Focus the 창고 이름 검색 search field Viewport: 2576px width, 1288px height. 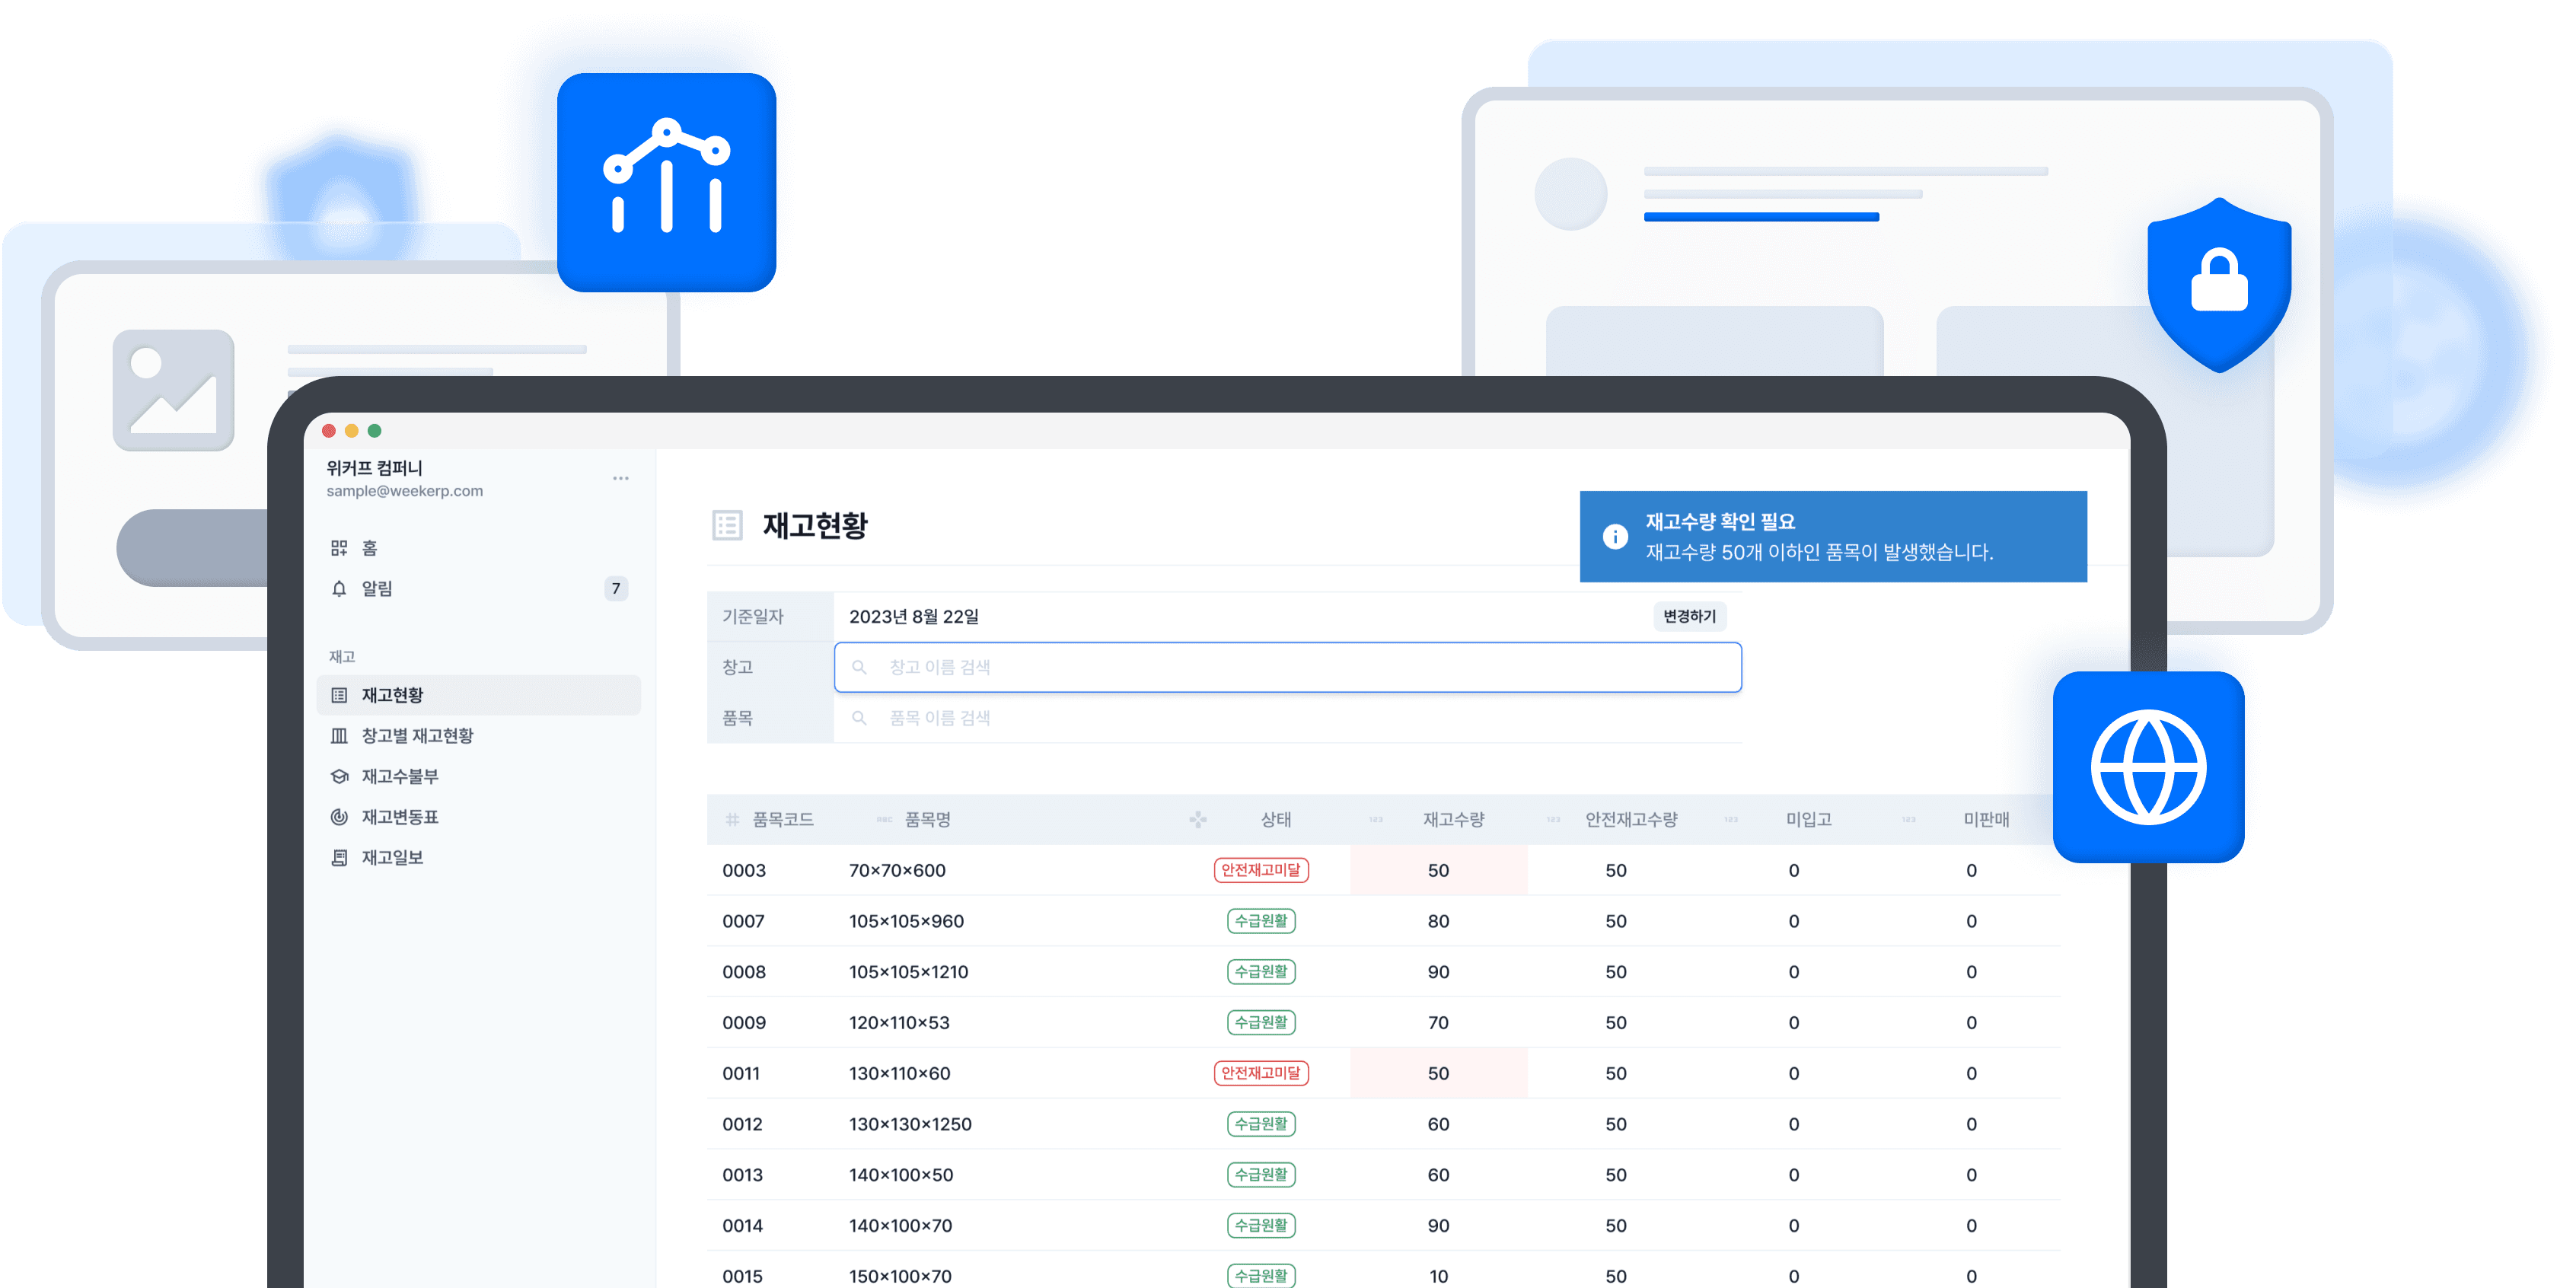(x=1288, y=667)
